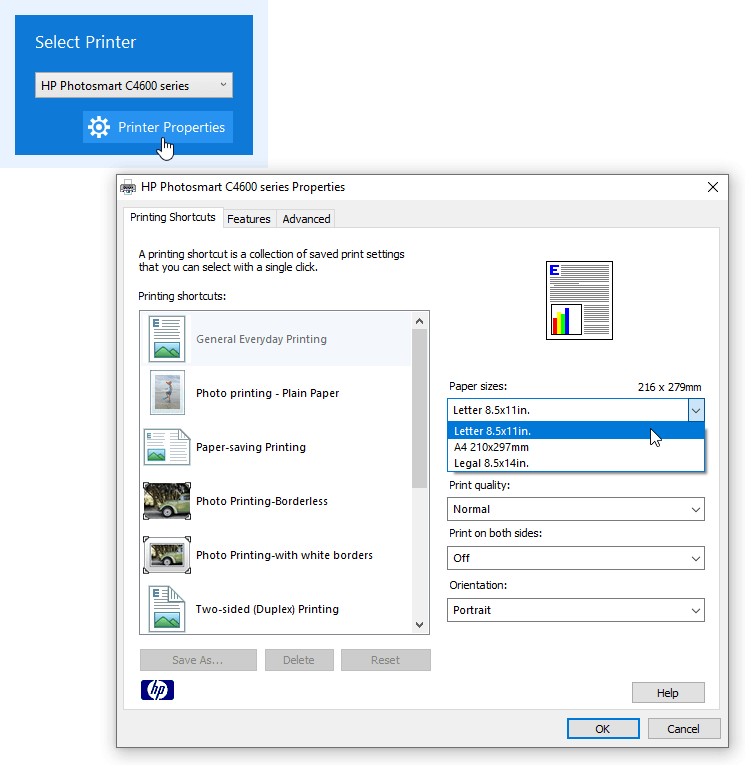Select the Photo printing - Plain Paper icon
This screenshot has width=745, height=765.
[x=167, y=393]
